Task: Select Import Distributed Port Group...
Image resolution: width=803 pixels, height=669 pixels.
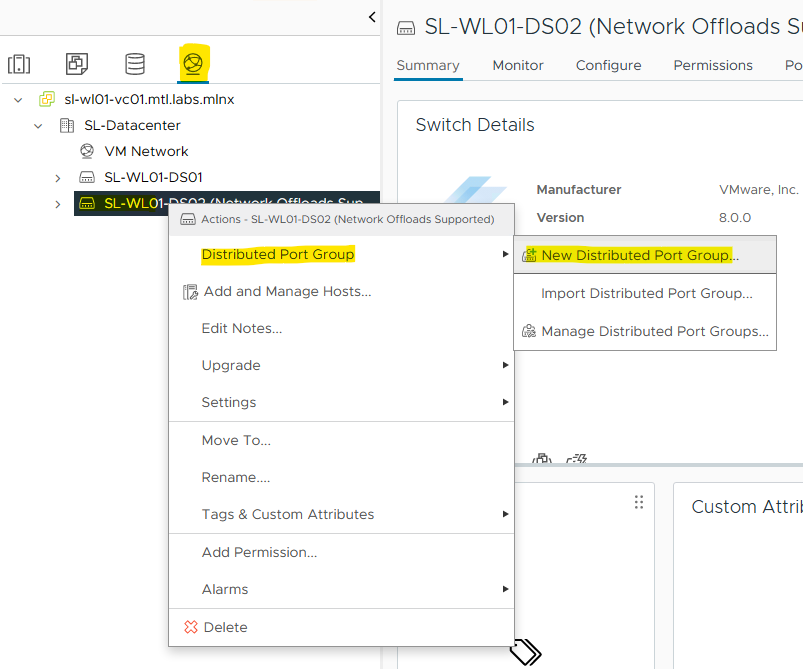Action: coord(645,293)
